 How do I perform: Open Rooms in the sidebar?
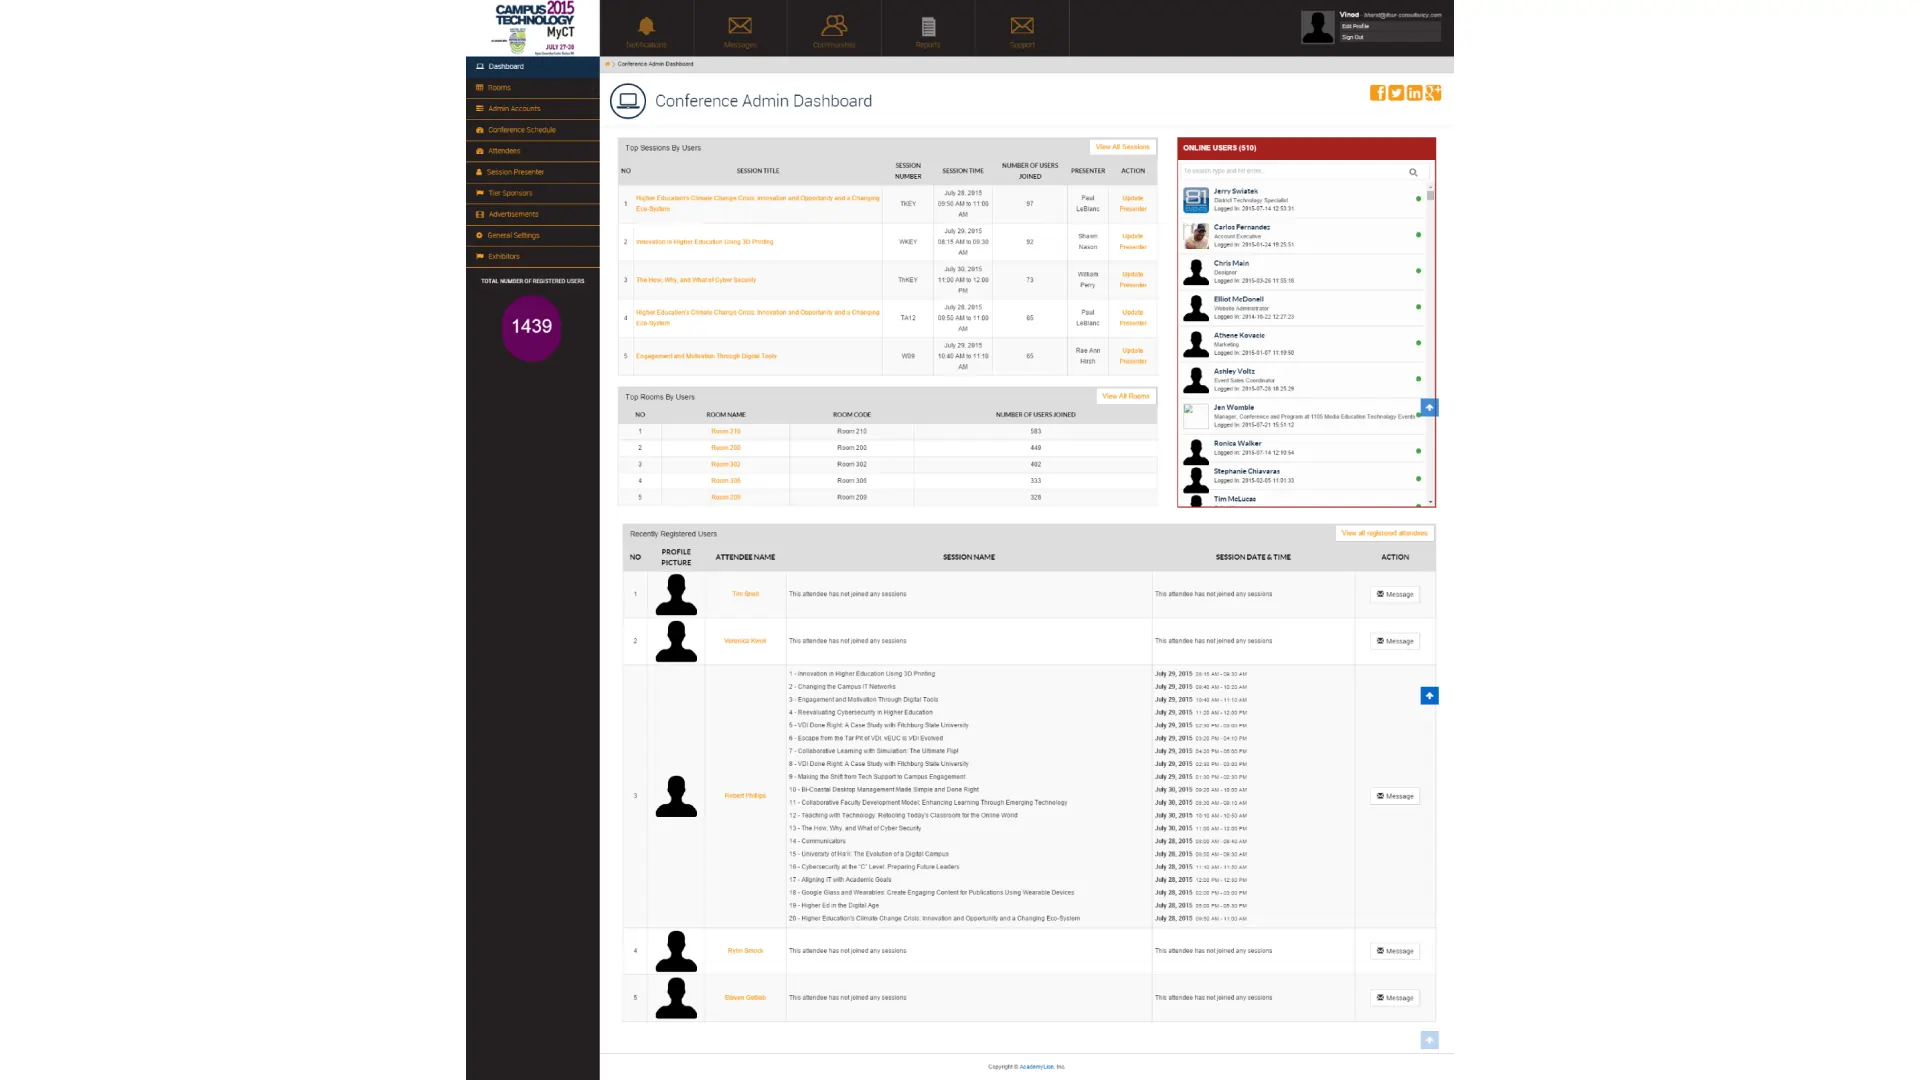coord(532,88)
